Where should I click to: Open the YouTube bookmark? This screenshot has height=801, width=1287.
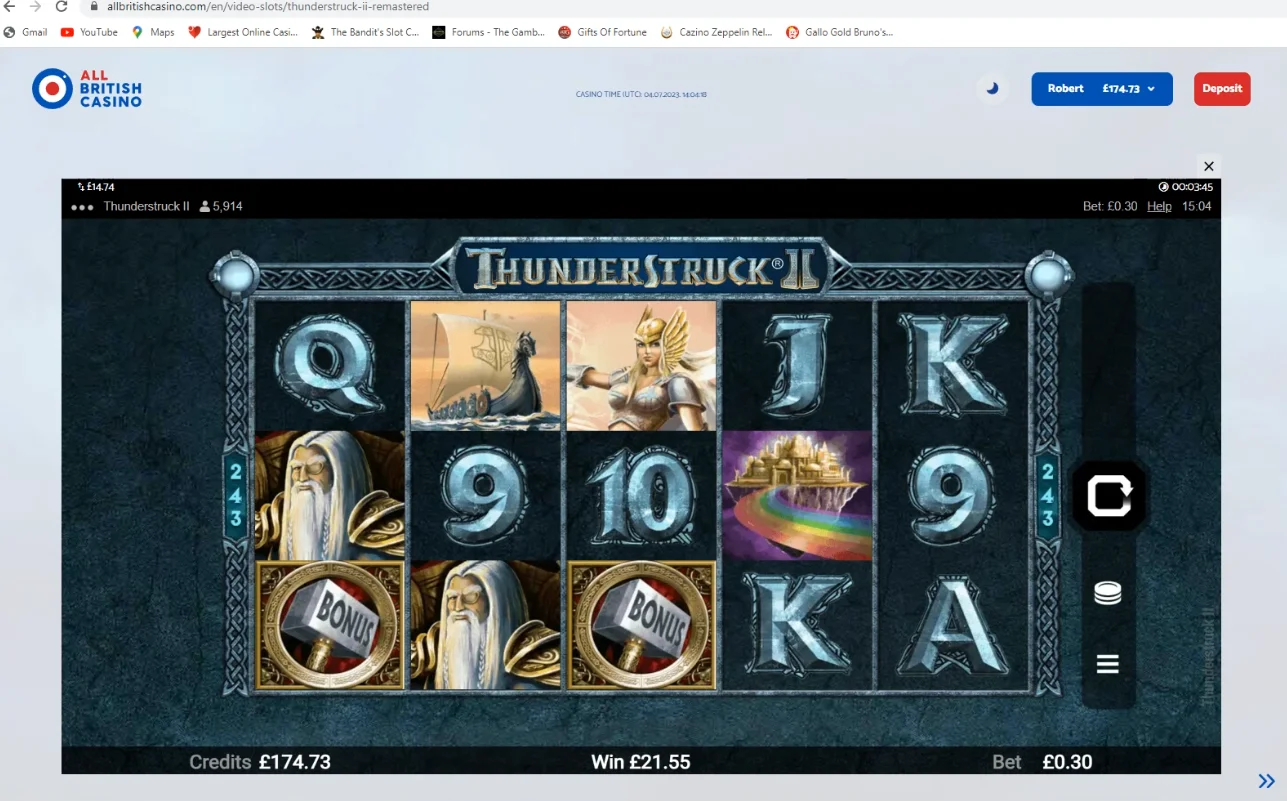click(89, 32)
